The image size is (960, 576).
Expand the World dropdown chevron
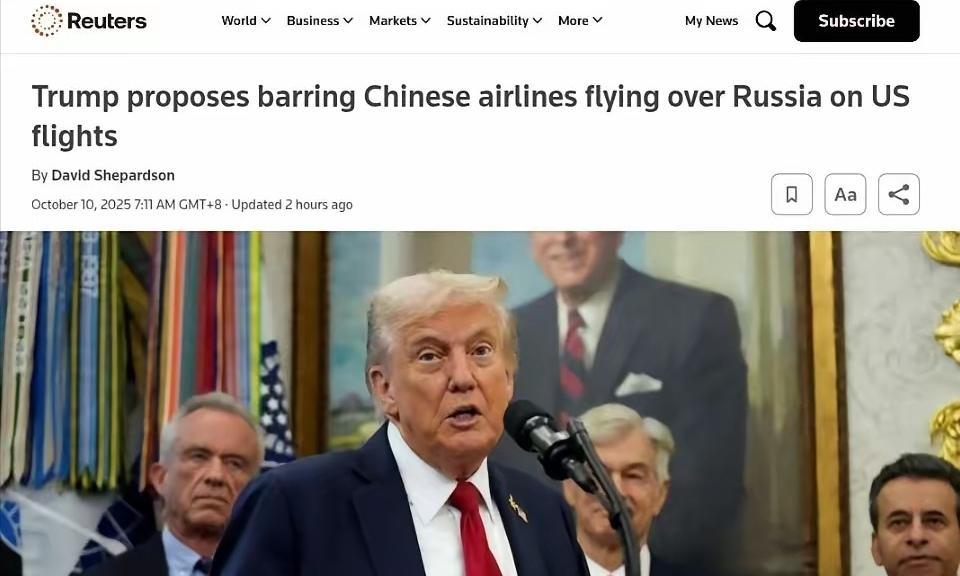(266, 21)
